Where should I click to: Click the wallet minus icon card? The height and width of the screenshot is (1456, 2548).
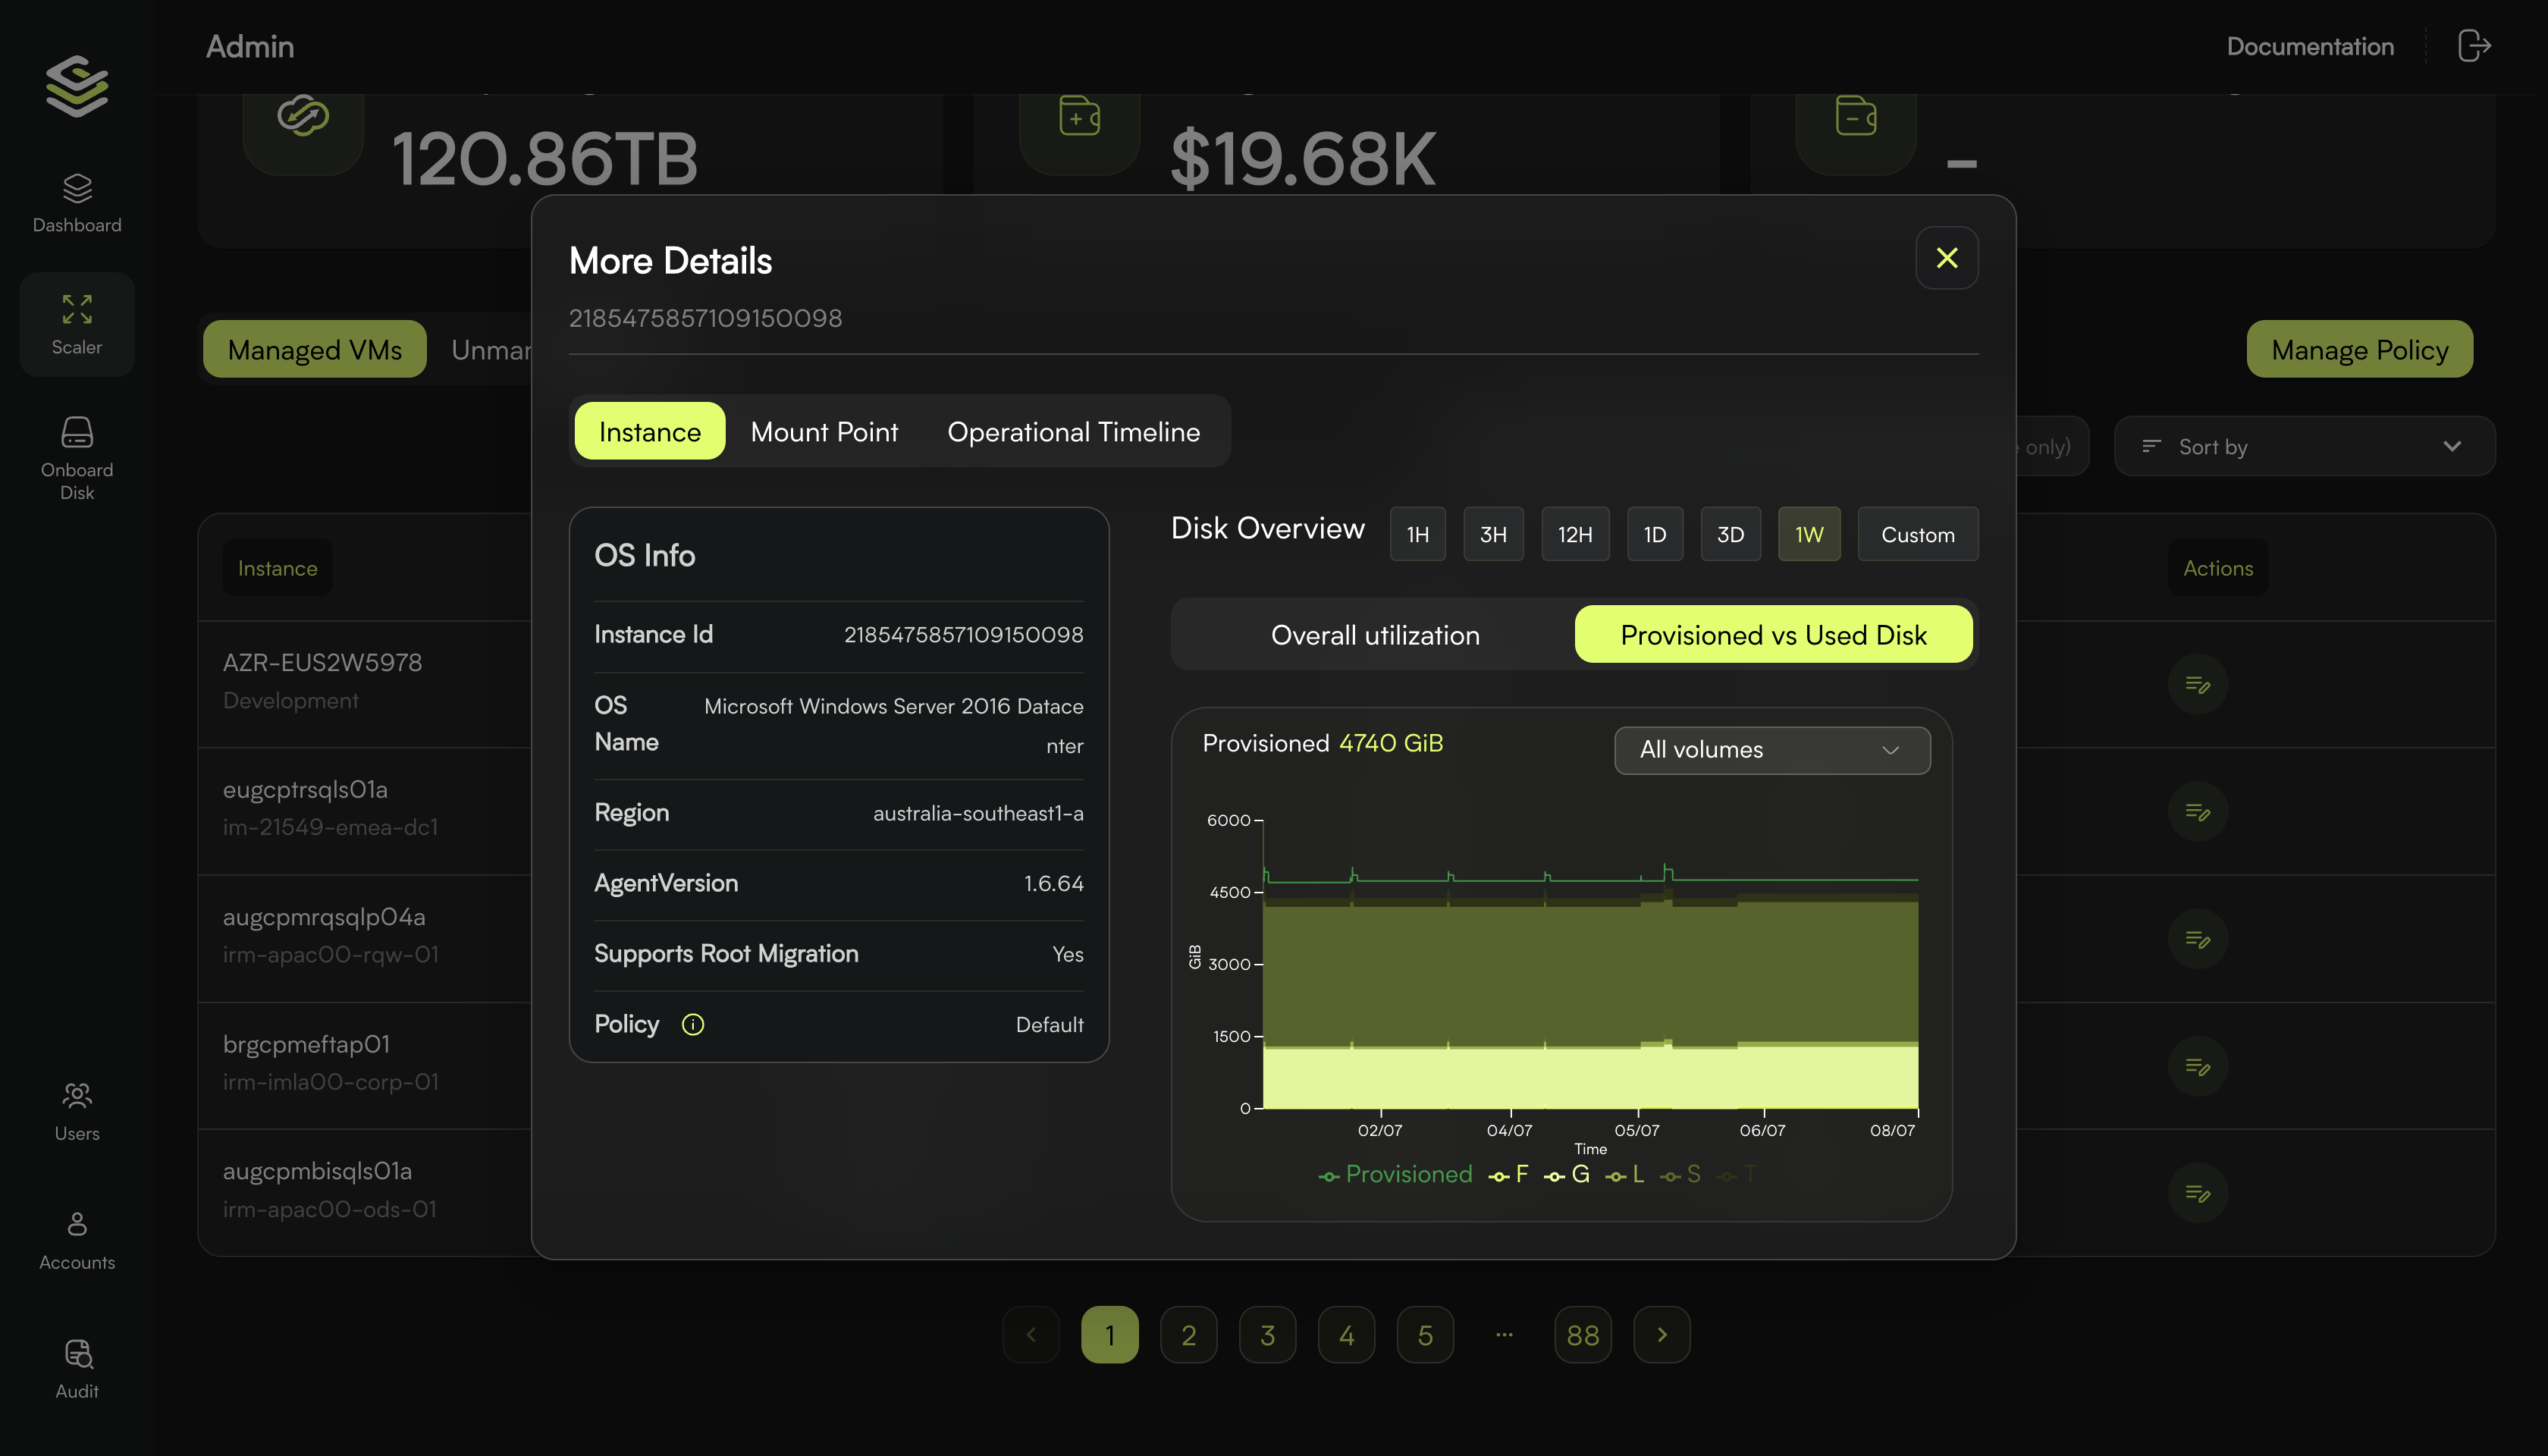coord(1856,117)
